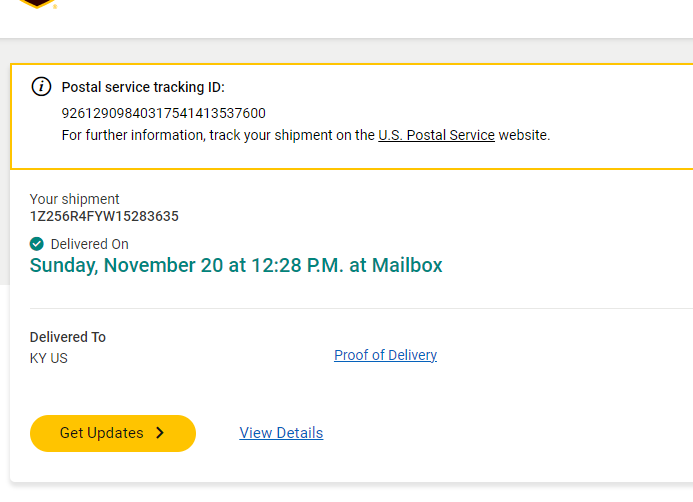The width and height of the screenshot is (693, 502).
Task: Click the KY US destination text
Action: coord(49,358)
